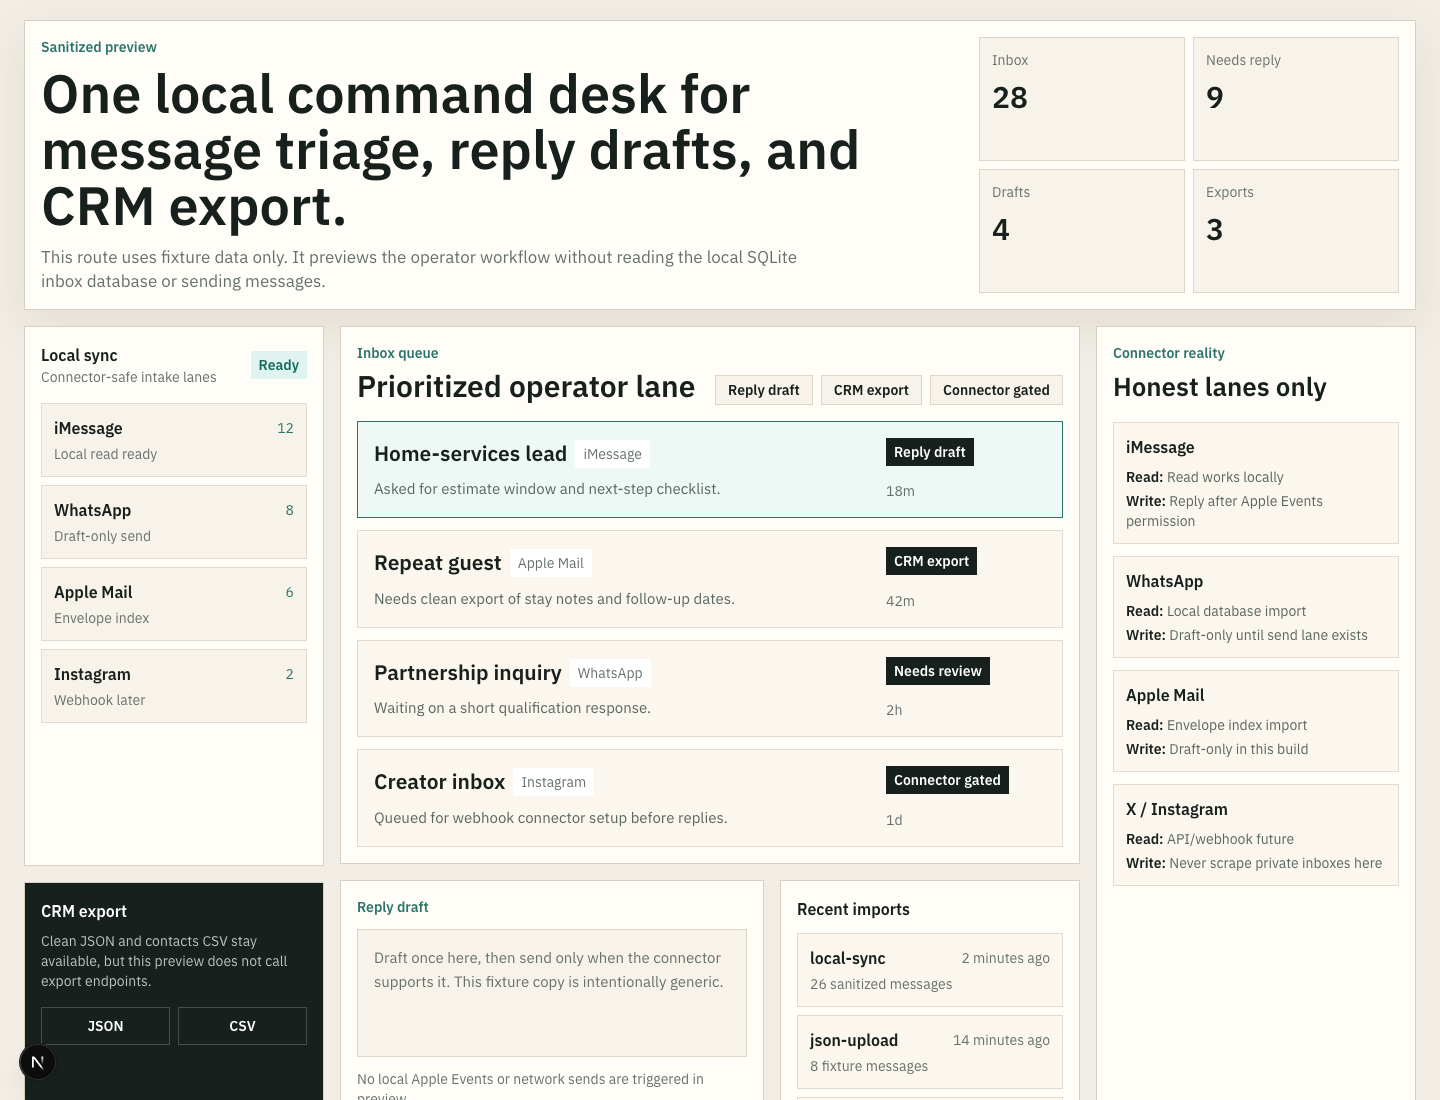Select the Instagram sync lane card
1440x1100 pixels.
(174, 686)
